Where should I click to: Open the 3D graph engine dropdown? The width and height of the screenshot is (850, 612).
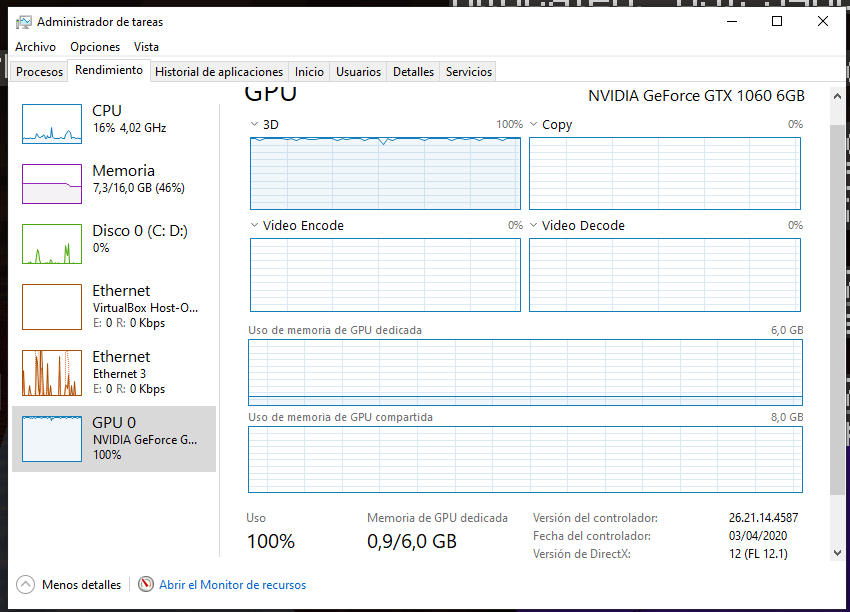[255, 125]
